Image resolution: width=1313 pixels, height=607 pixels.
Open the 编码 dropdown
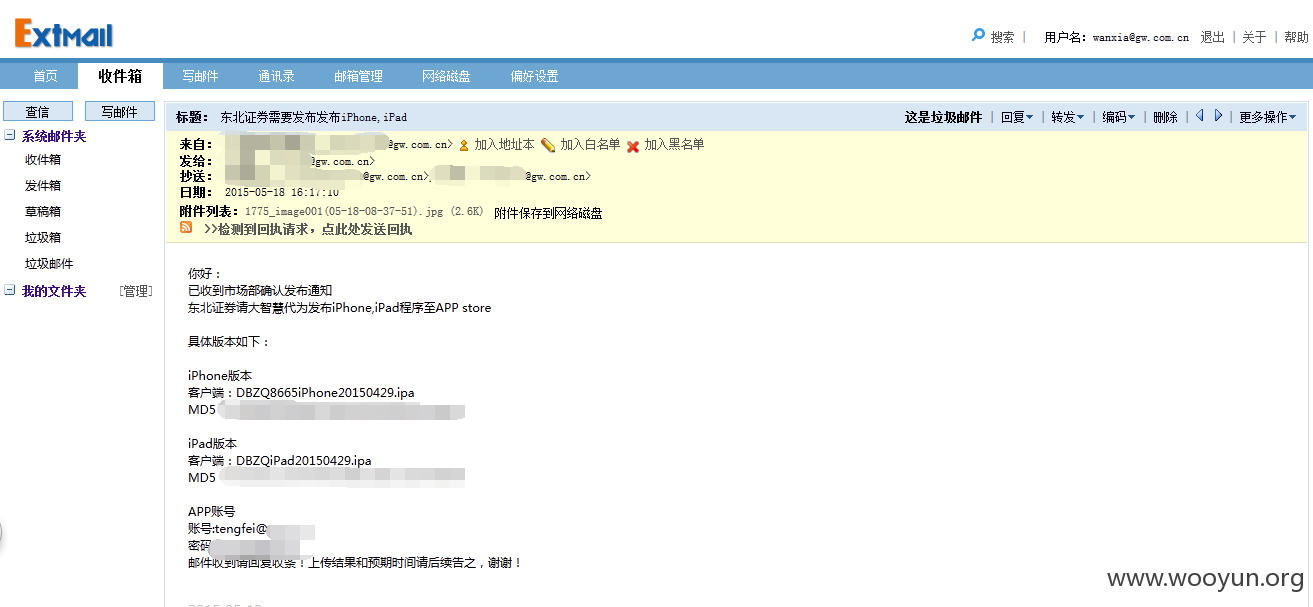(1118, 117)
